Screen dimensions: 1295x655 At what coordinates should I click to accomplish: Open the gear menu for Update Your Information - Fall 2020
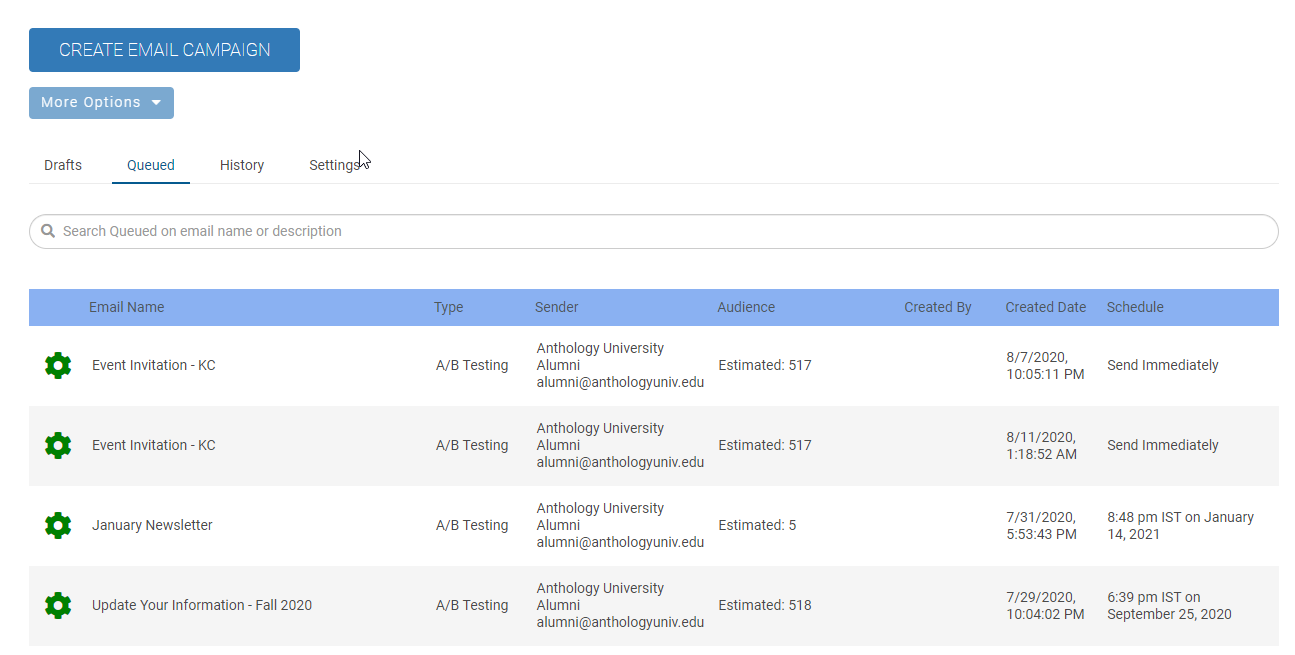58,605
